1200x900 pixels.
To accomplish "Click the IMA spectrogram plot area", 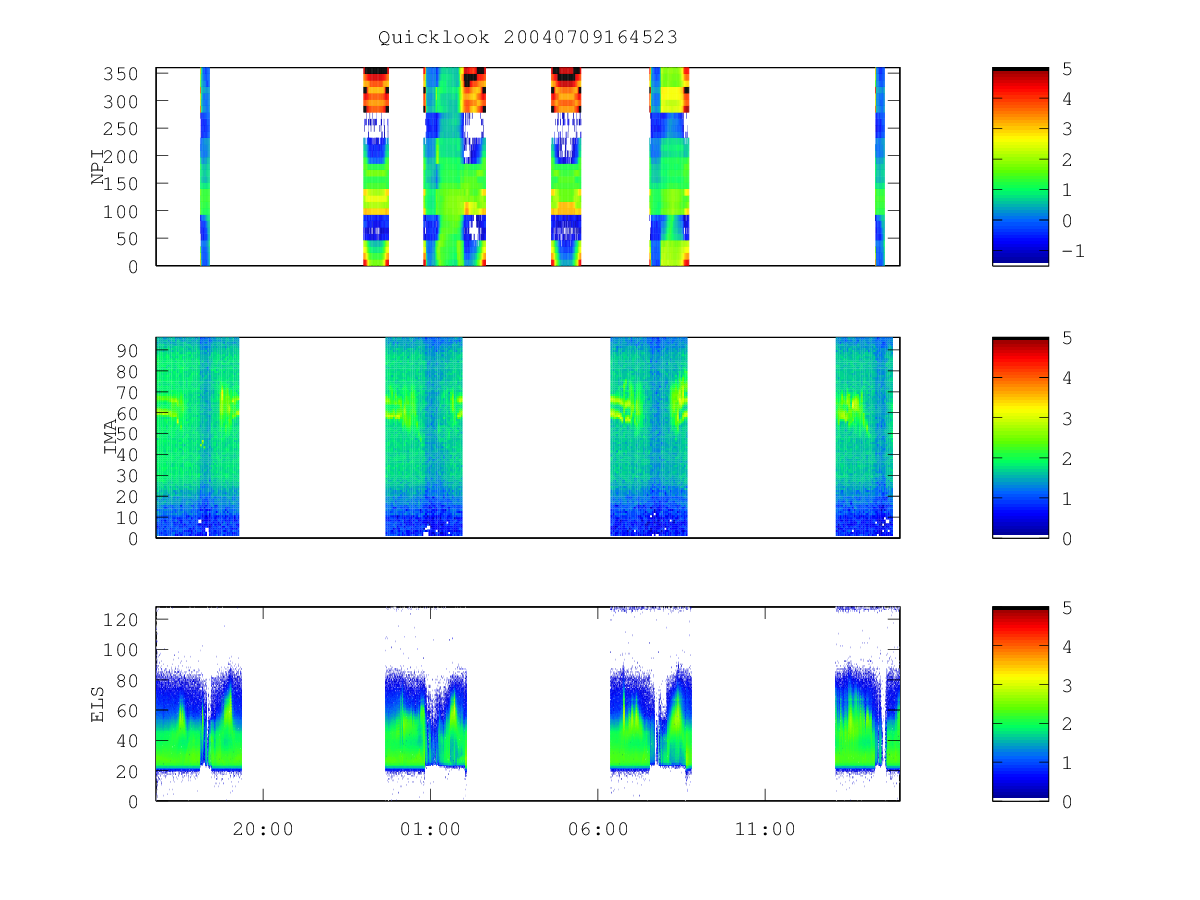I will (x=528, y=438).
